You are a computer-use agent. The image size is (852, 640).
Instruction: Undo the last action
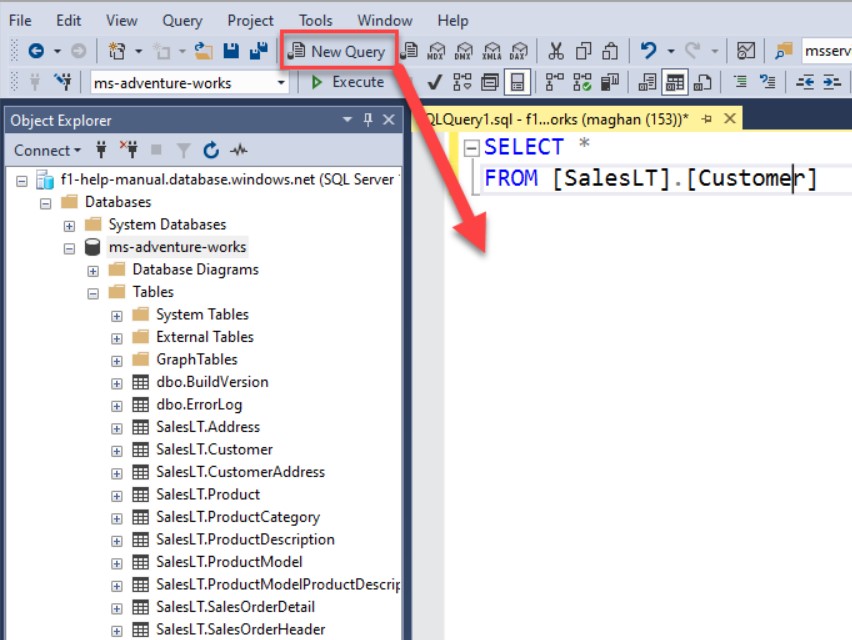point(648,51)
